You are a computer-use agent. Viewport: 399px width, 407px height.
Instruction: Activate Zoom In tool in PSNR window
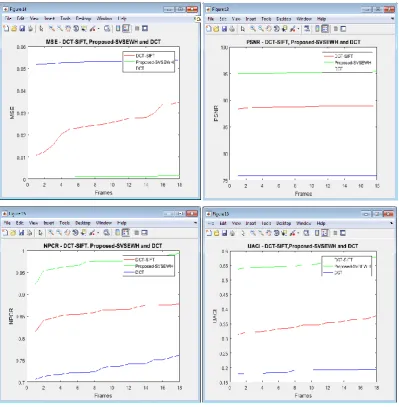(x=253, y=29)
